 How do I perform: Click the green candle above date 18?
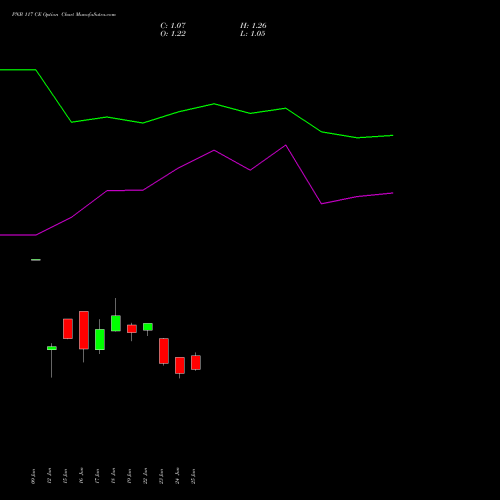point(116,323)
